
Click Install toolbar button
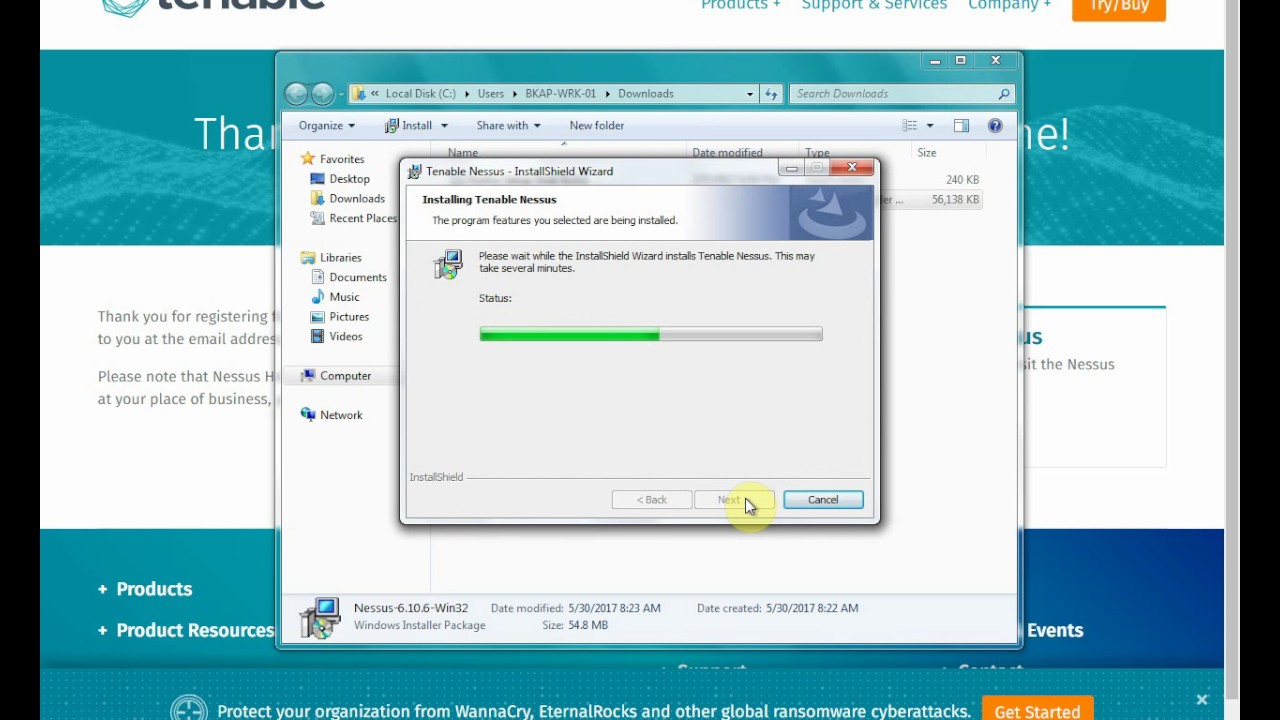coord(408,126)
